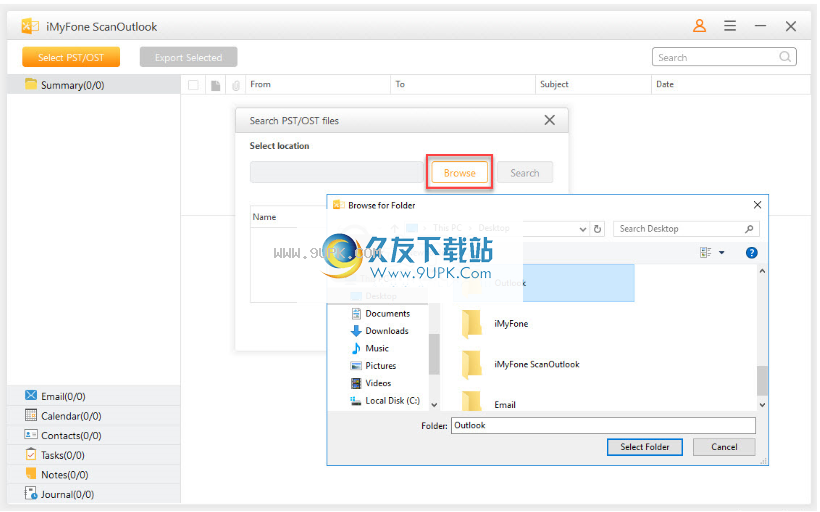
Task: Click Cancel in Browse for Folder
Action: [x=724, y=447]
